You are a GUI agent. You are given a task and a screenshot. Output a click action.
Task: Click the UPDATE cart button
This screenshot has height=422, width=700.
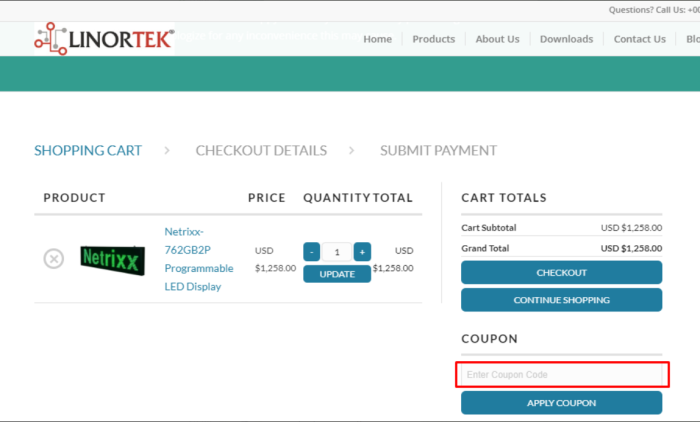pos(337,274)
